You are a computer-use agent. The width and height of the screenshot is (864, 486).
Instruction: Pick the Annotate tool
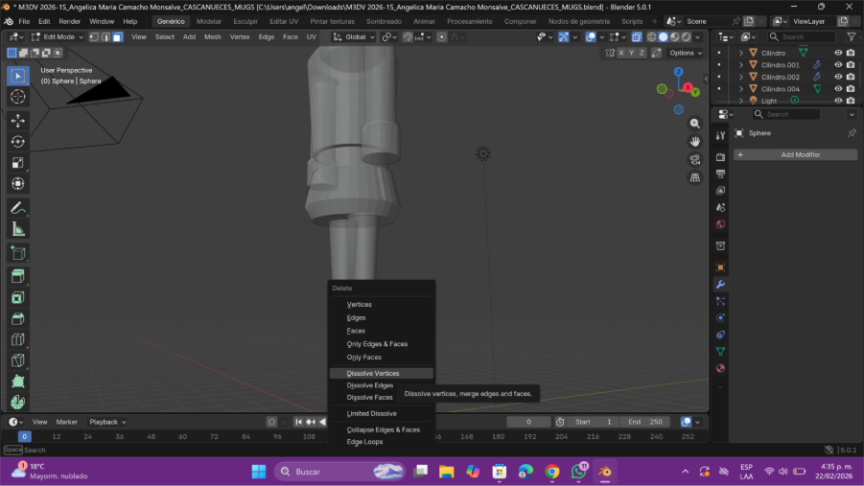[x=18, y=208]
